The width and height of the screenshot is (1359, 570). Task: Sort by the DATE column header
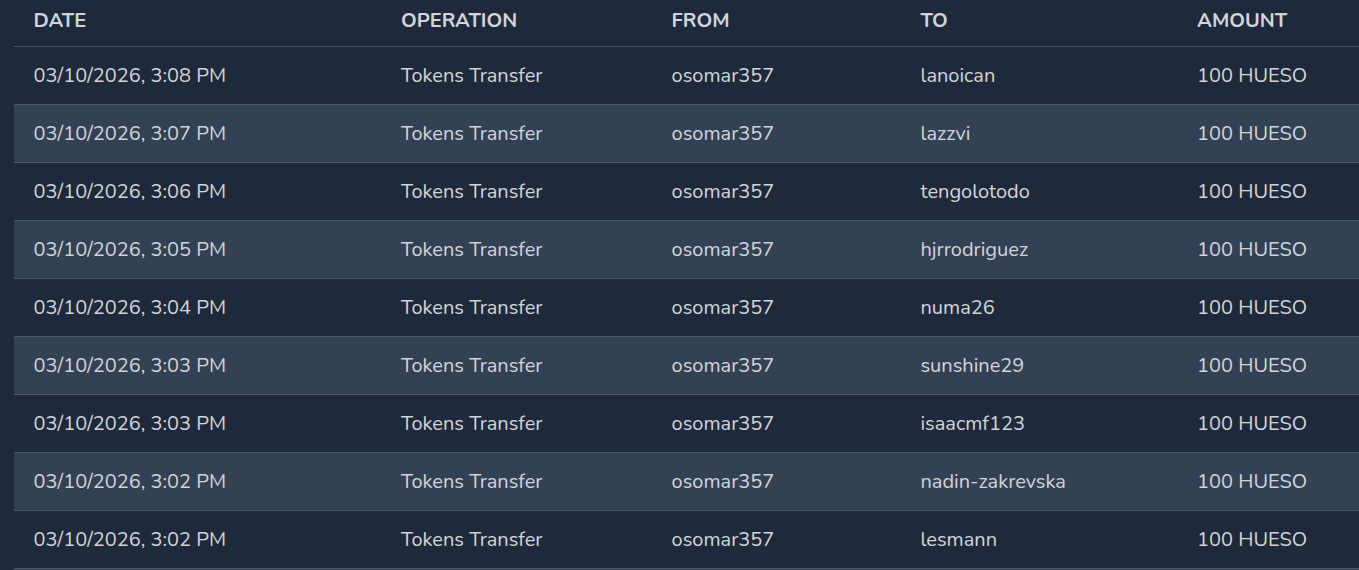pyautogui.click(x=60, y=20)
